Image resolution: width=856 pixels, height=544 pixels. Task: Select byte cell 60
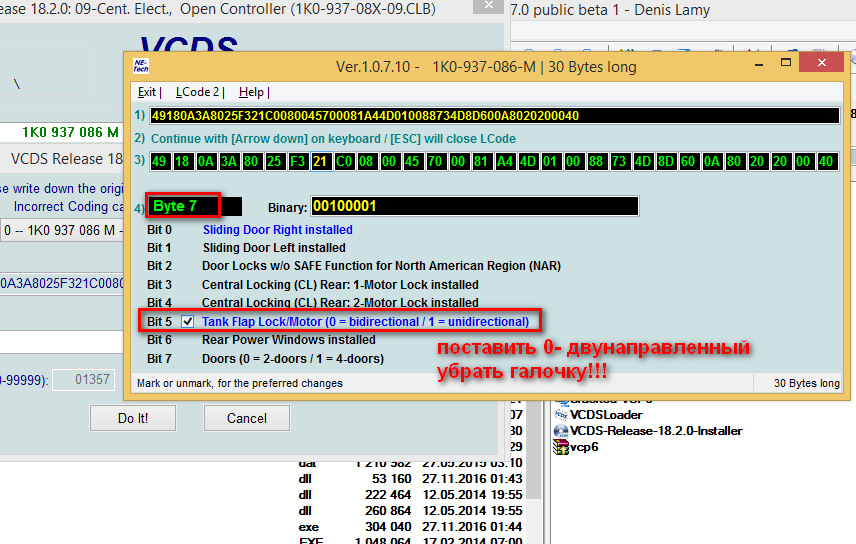[688, 162]
